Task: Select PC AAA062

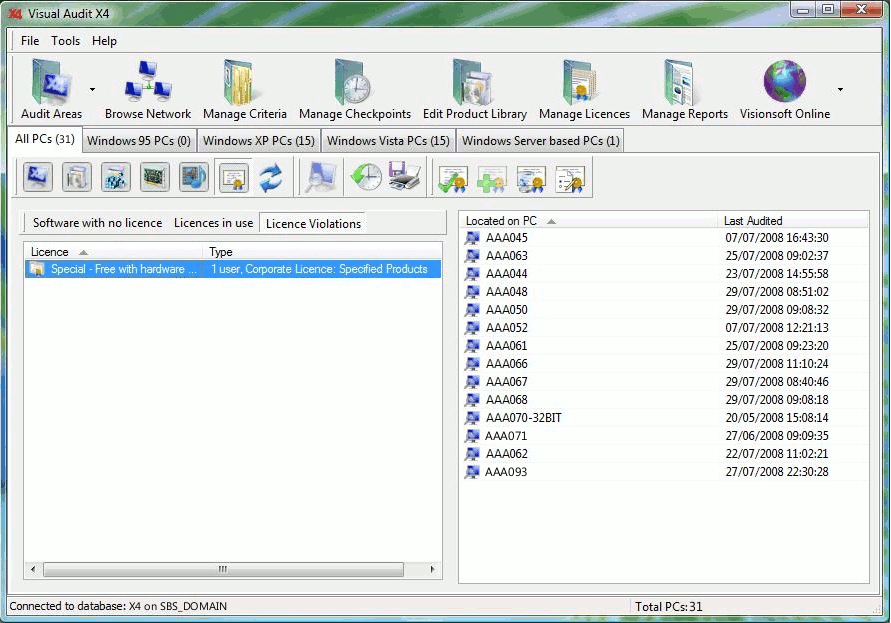Action: 506,454
